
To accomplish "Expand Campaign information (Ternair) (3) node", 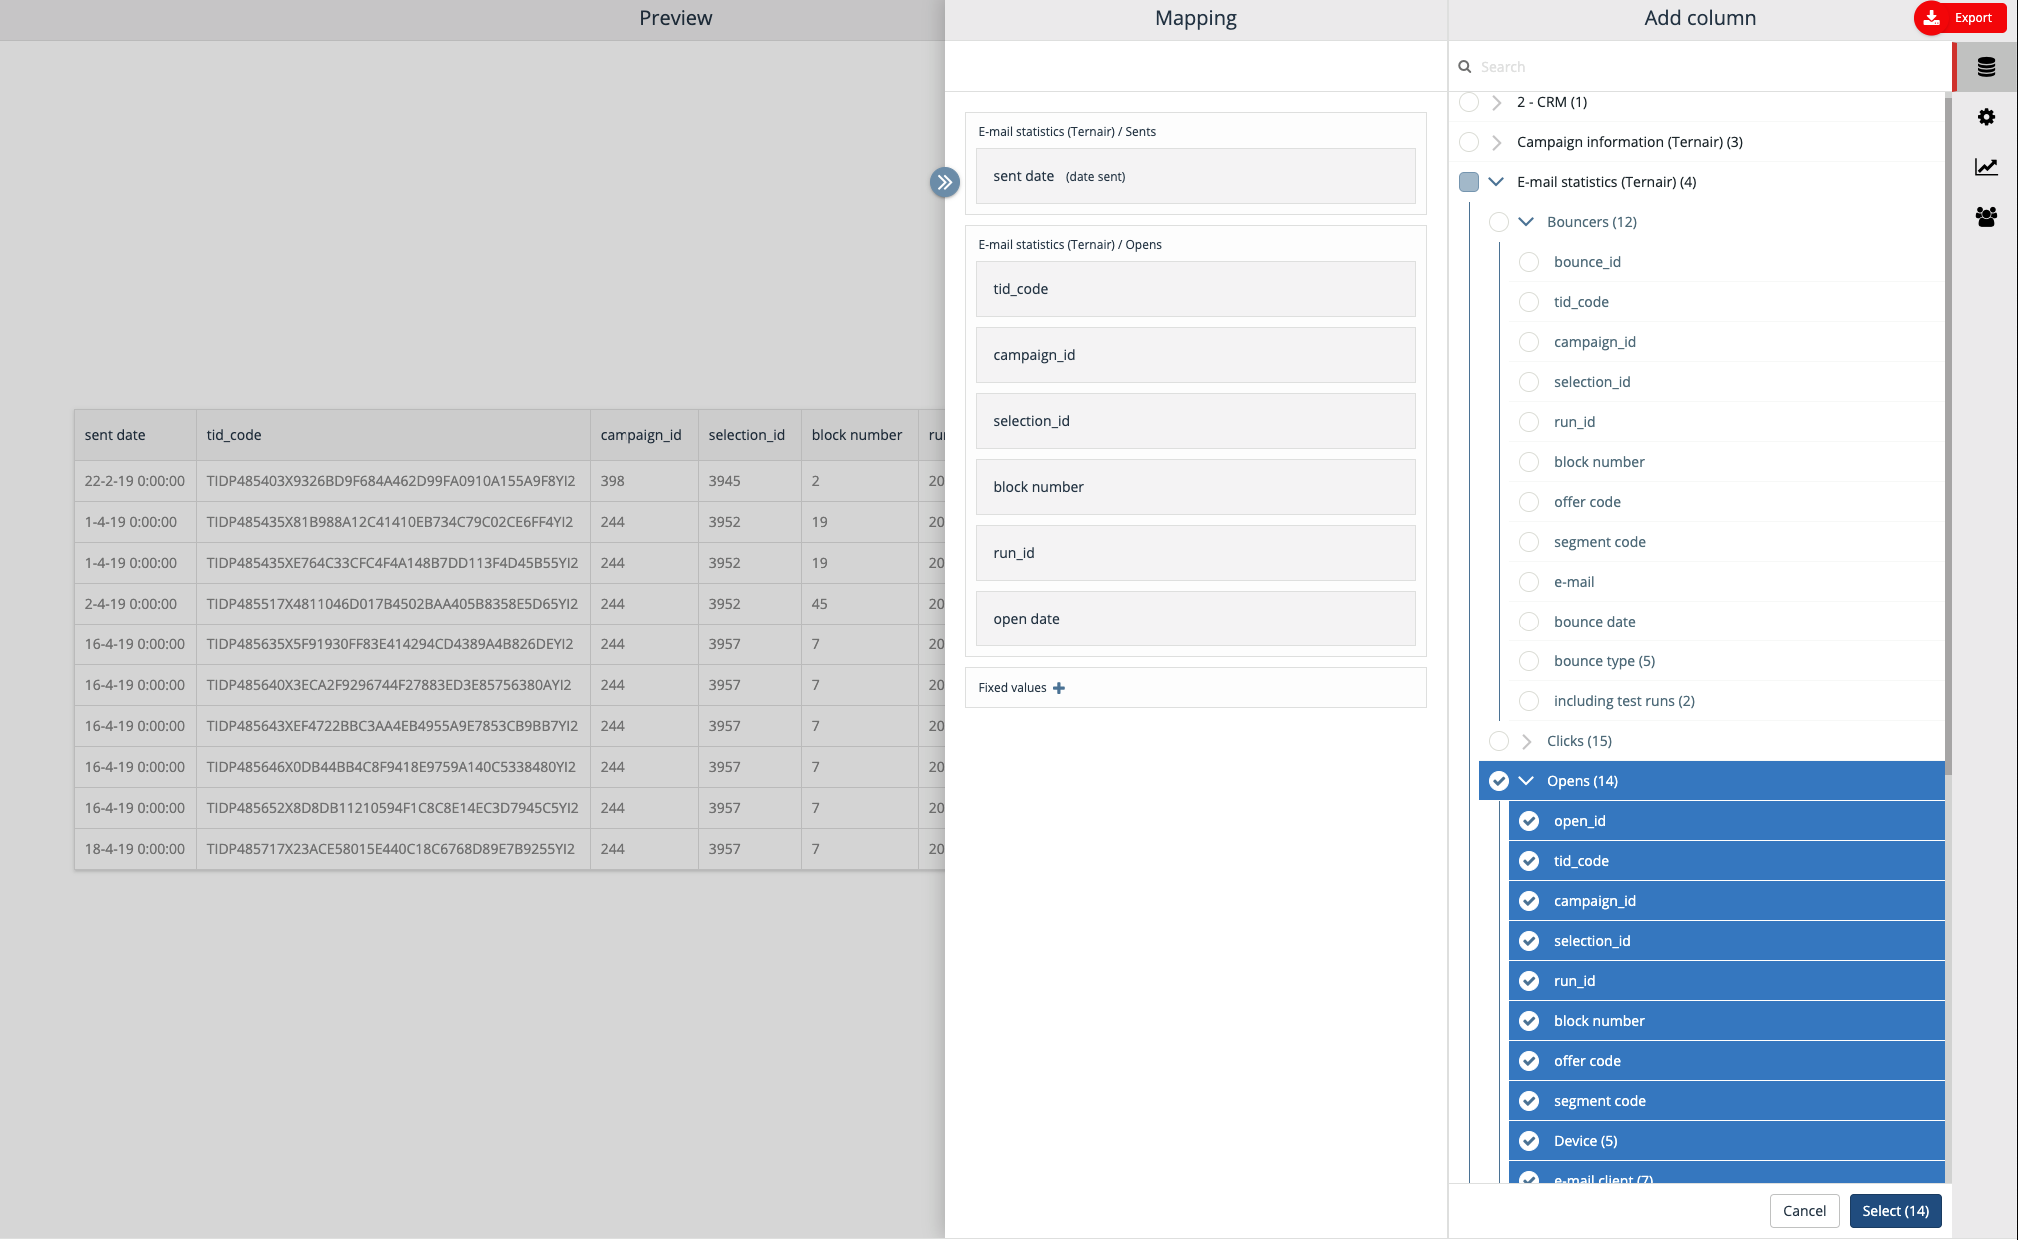I will coord(1497,142).
